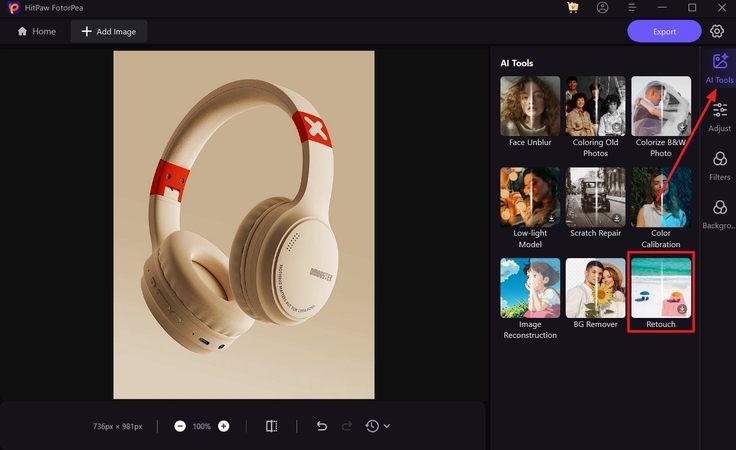736x450 pixels.
Task: Click the Export button
Action: click(x=664, y=31)
